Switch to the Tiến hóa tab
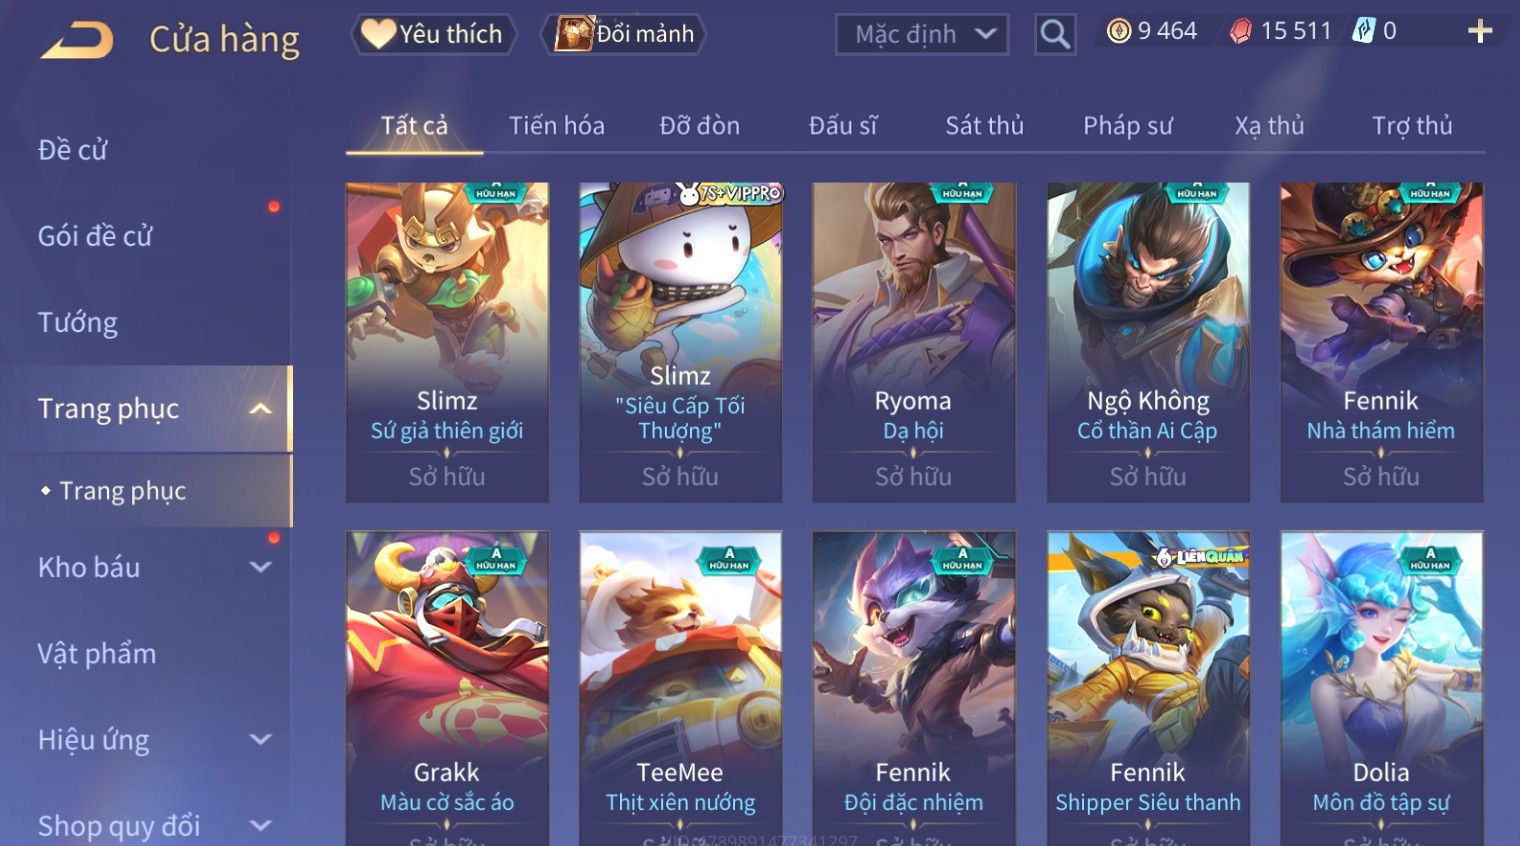 click(x=557, y=126)
